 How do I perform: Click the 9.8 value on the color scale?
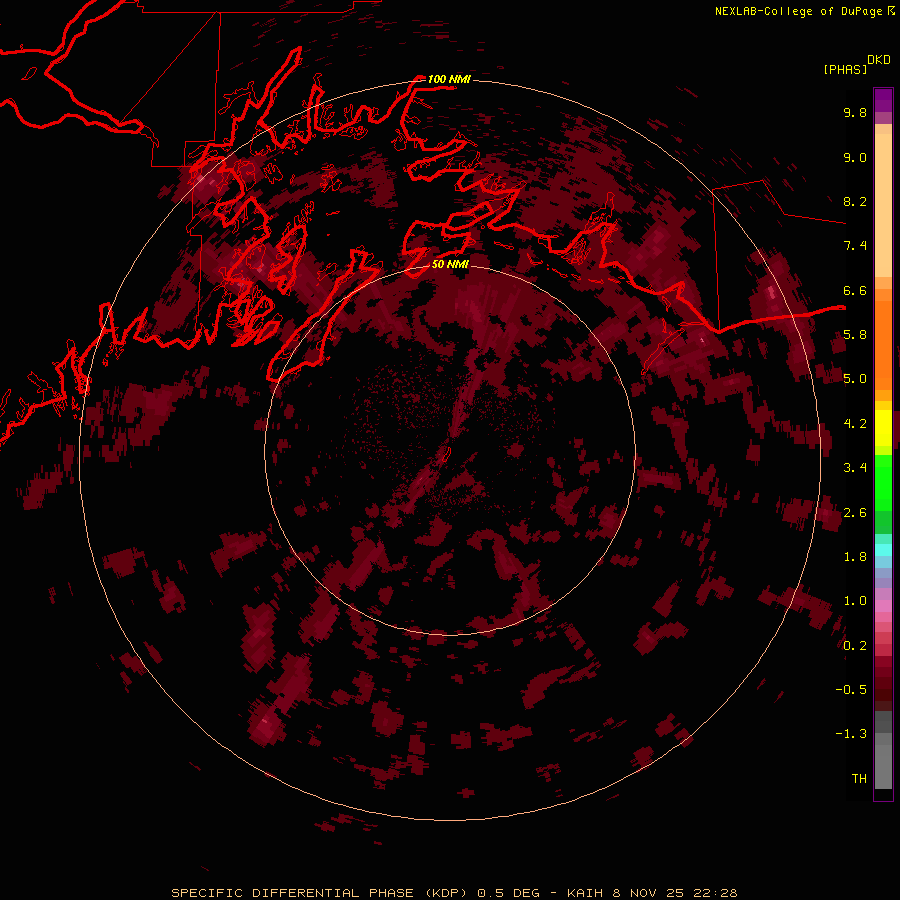tap(855, 112)
